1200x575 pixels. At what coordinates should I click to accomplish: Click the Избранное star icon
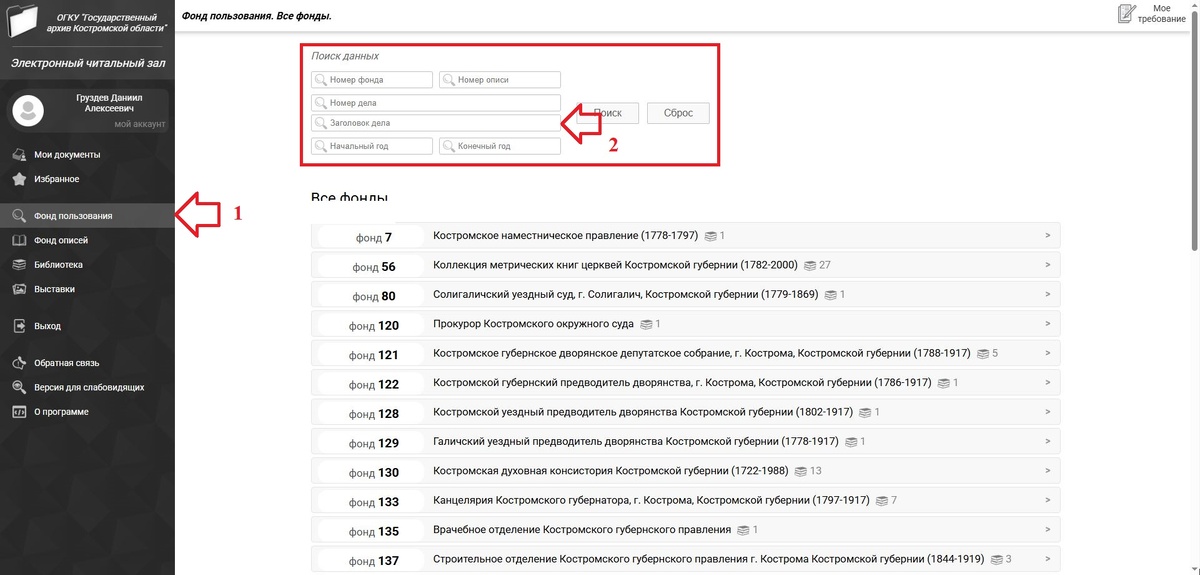pos(18,179)
